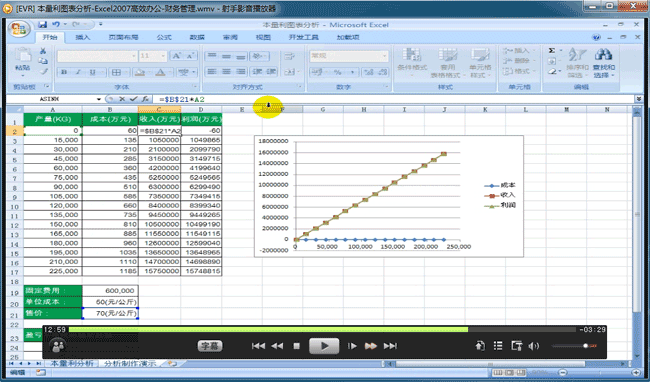Click the Merge and Center icon
Image resolution: width=650 pixels, height=382 pixels.
click(289, 72)
